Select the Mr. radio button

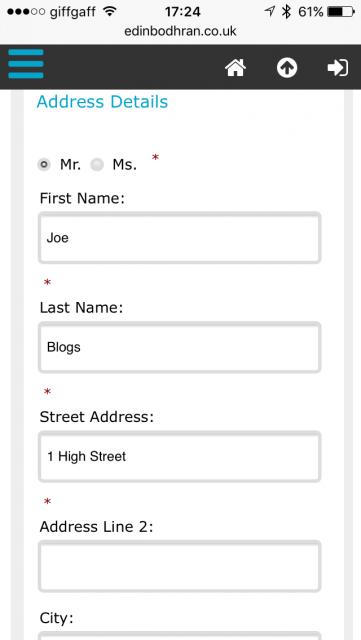pos(44,164)
